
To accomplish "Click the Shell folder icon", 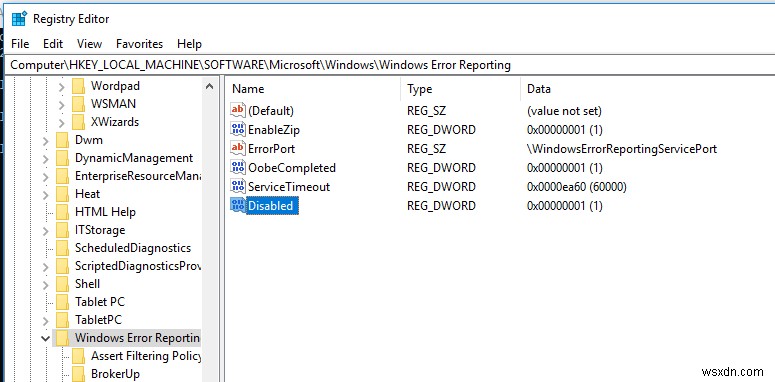I will [63, 284].
